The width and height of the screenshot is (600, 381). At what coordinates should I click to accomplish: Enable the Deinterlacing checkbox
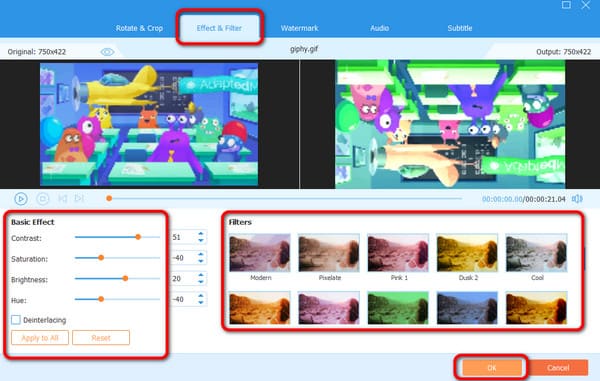coord(16,320)
